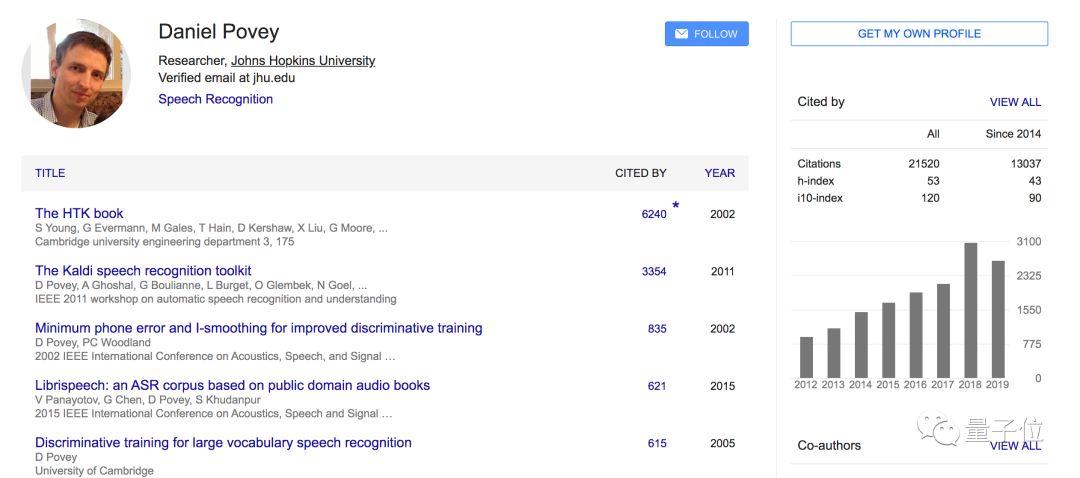The width and height of the screenshot is (1080, 478).
Task: Open The HTK book article
Action: tap(79, 213)
